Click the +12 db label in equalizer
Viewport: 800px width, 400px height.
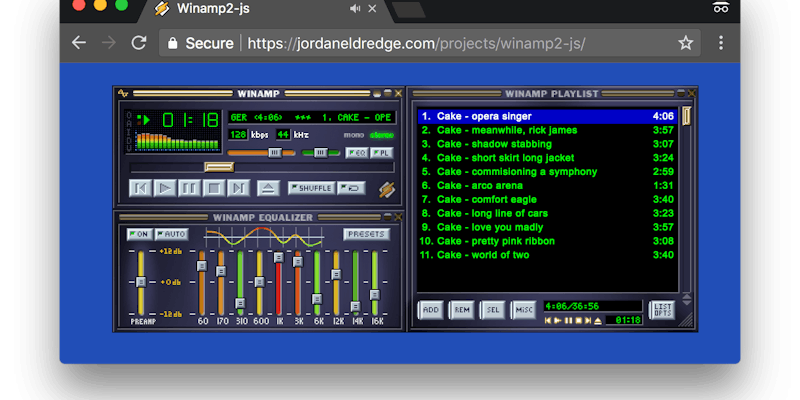pyautogui.click(x=170, y=251)
